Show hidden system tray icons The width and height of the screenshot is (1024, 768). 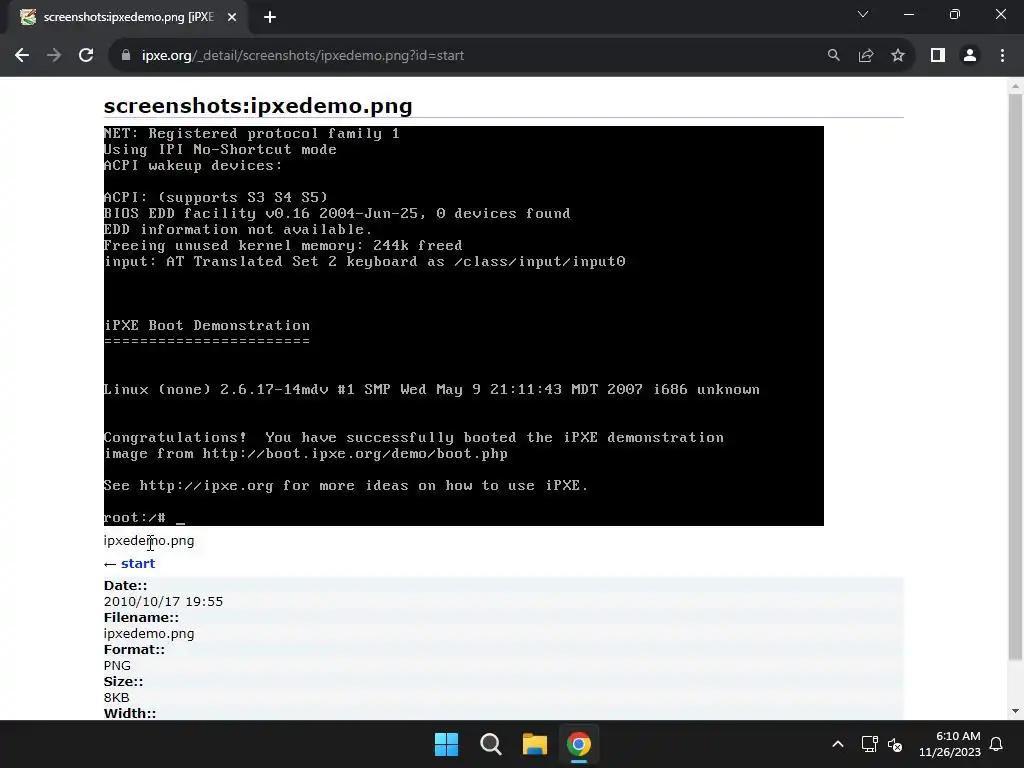pyautogui.click(x=838, y=744)
